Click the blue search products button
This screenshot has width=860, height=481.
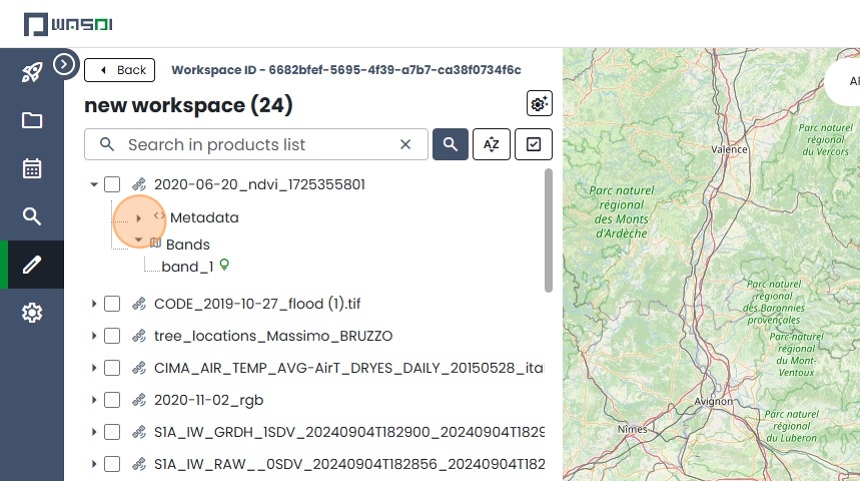click(450, 144)
